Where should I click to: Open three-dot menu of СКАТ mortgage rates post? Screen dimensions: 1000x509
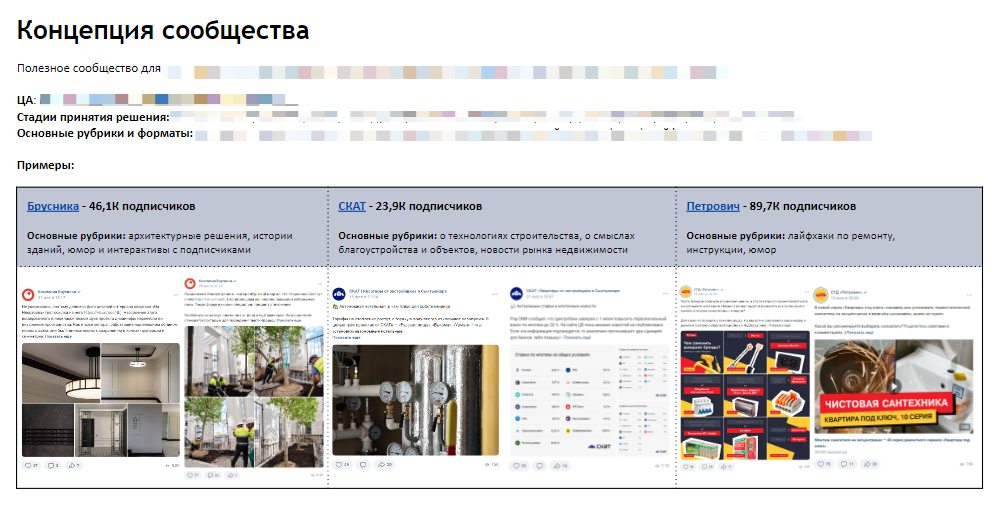tap(665, 293)
